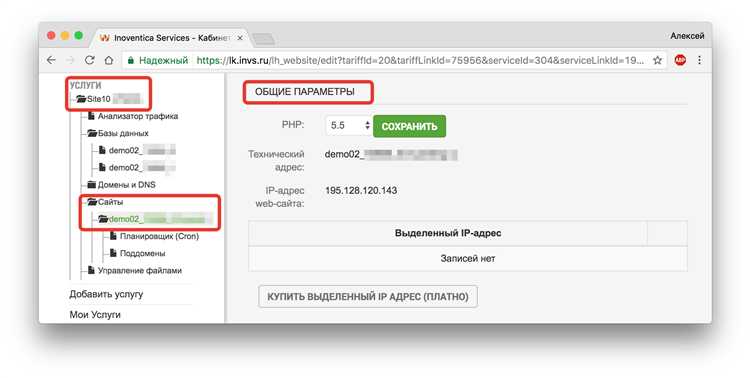Viewport: 750px width, 378px height.
Task: Open Анализатор трафика in the tree
Action: coord(138,116)
